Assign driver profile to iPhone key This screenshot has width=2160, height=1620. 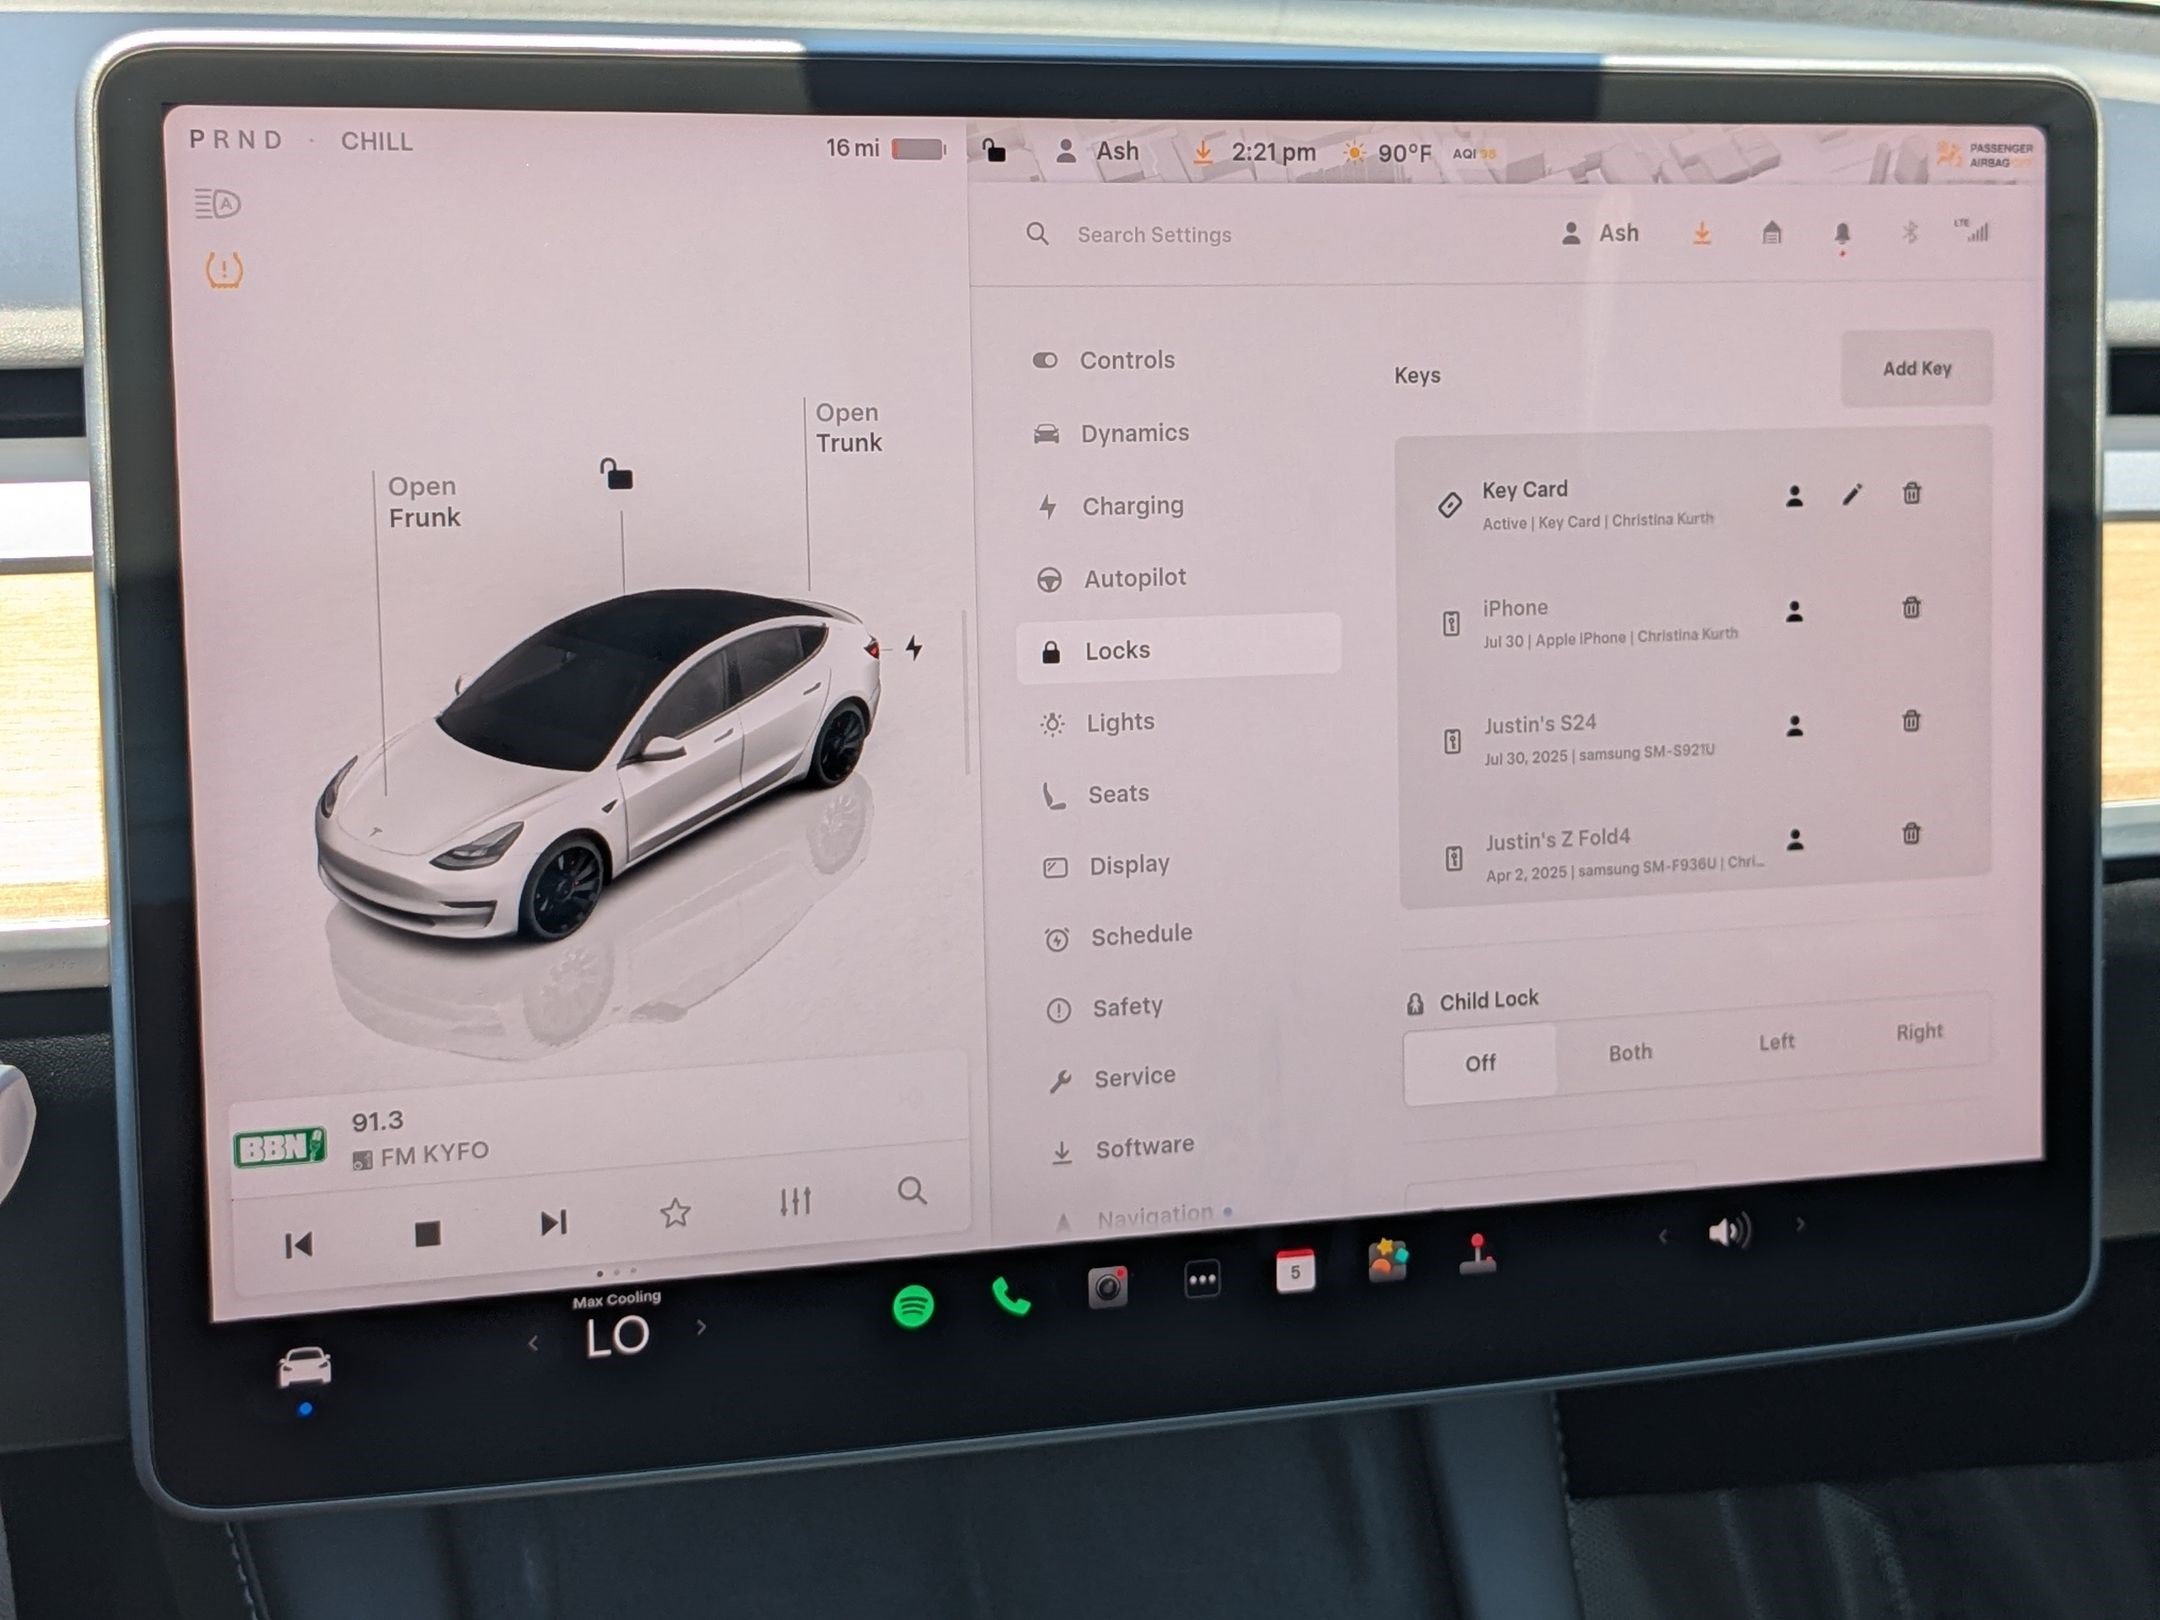click(1795, 611)
